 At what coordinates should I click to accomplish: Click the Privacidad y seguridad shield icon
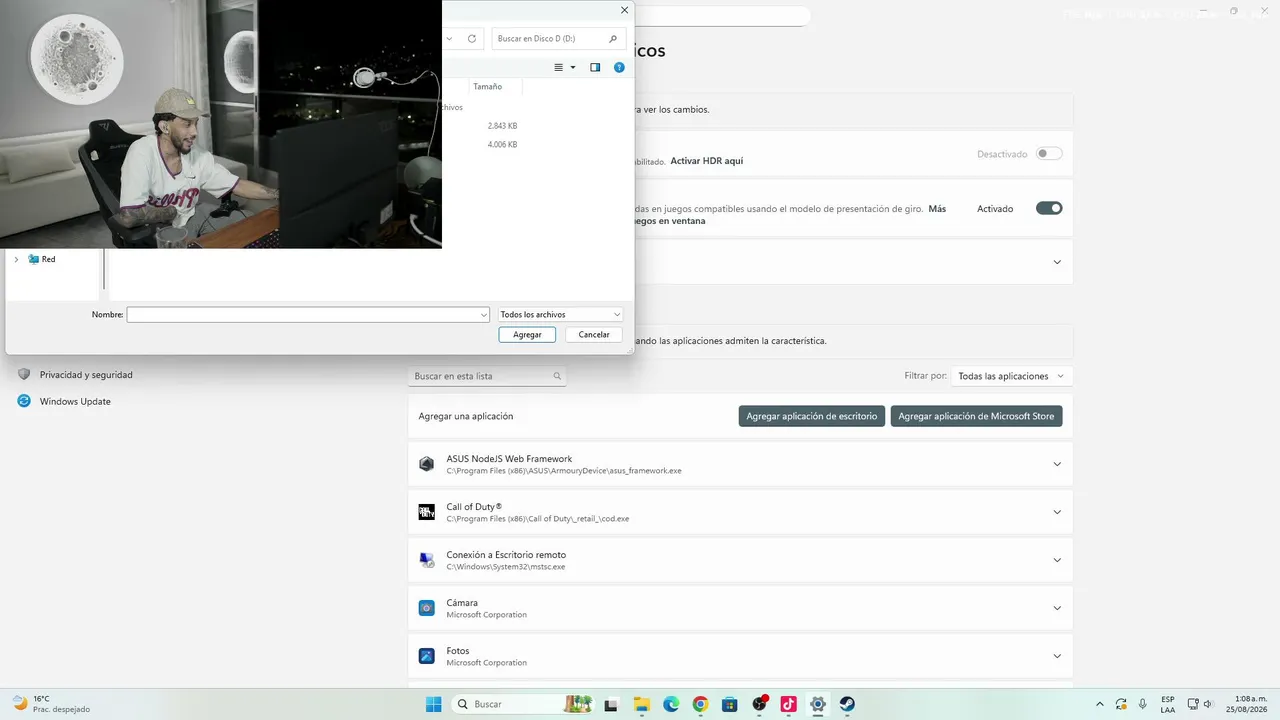pyautogui.click(x=24, y=374)
